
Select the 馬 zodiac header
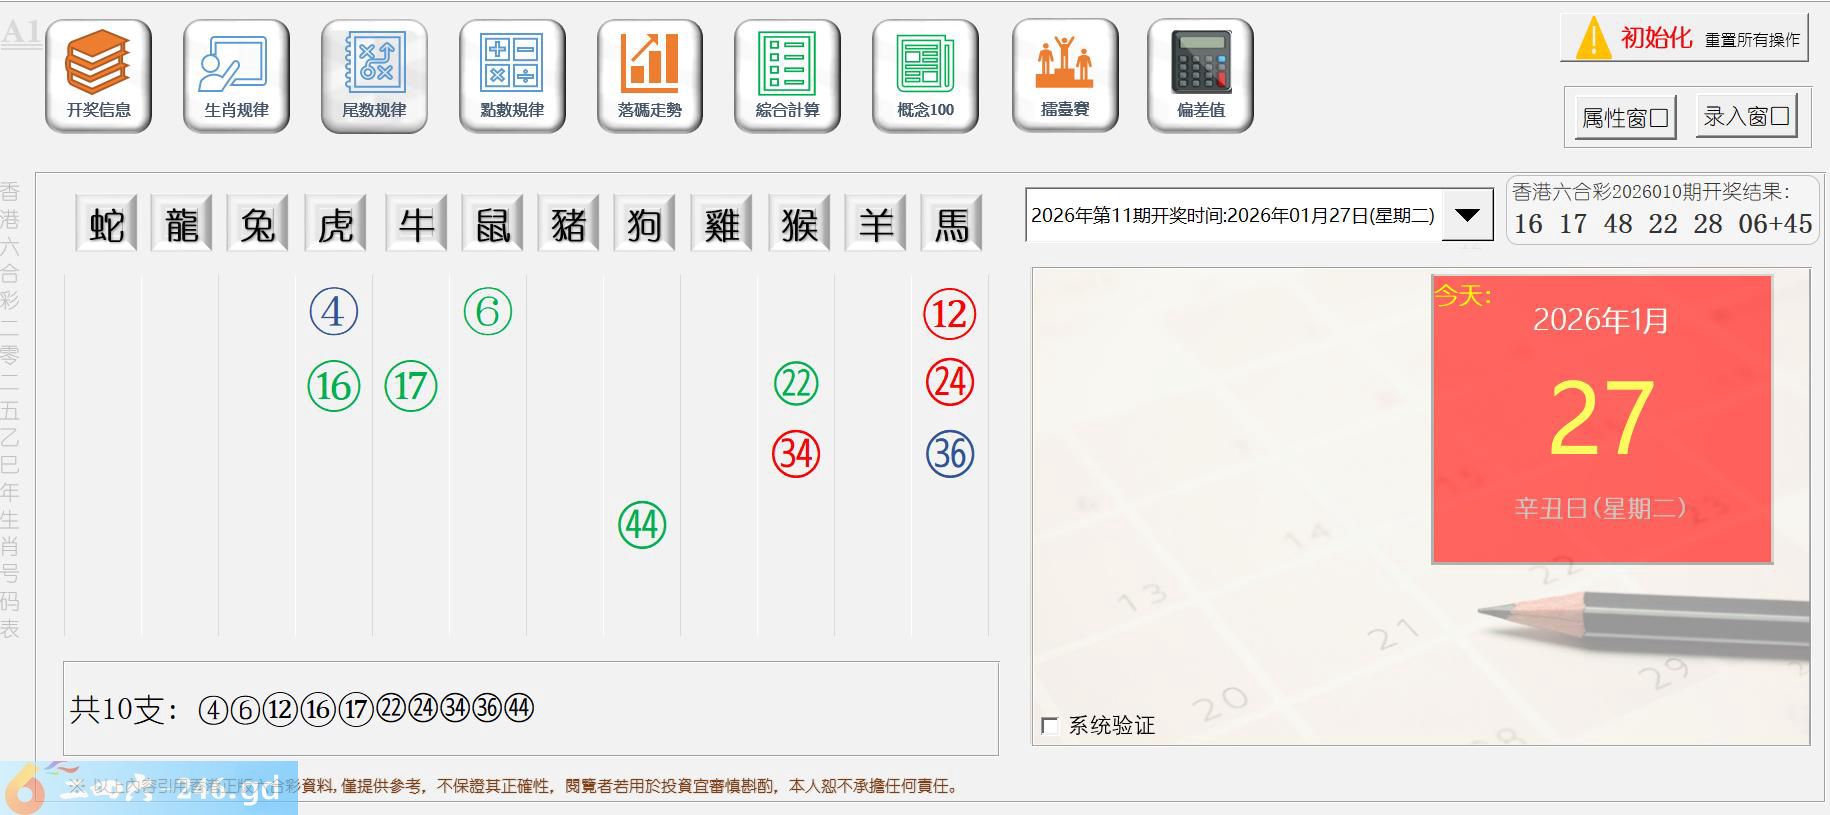(951, 224)
